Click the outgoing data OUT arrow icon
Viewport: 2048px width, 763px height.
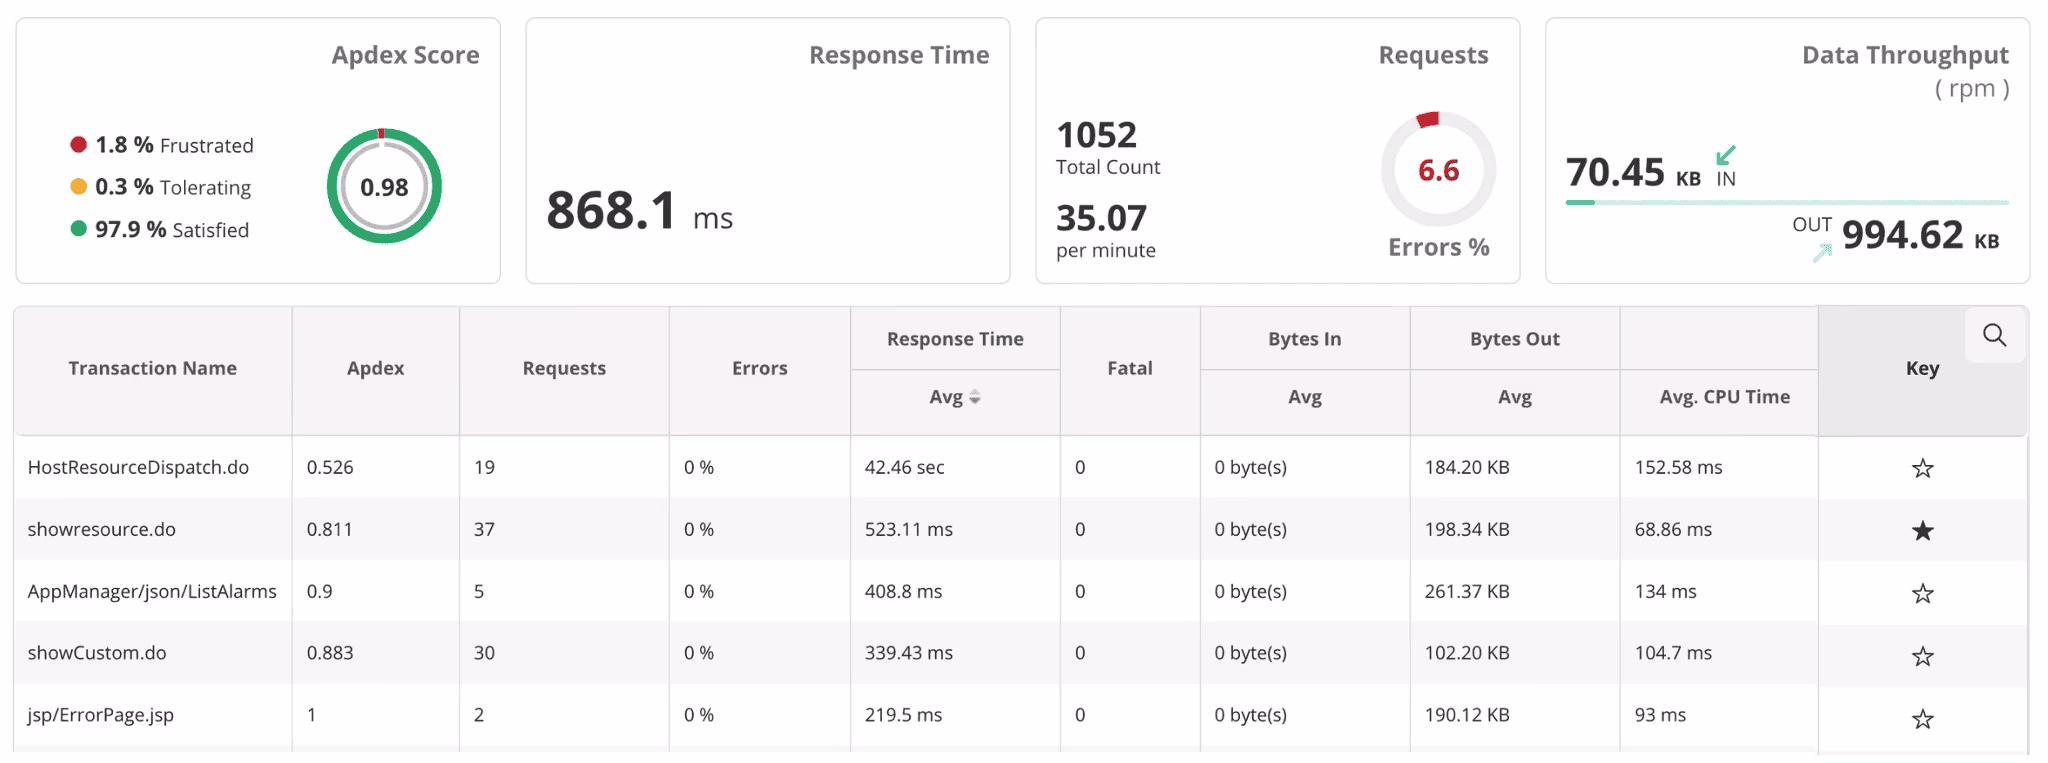1822,253
